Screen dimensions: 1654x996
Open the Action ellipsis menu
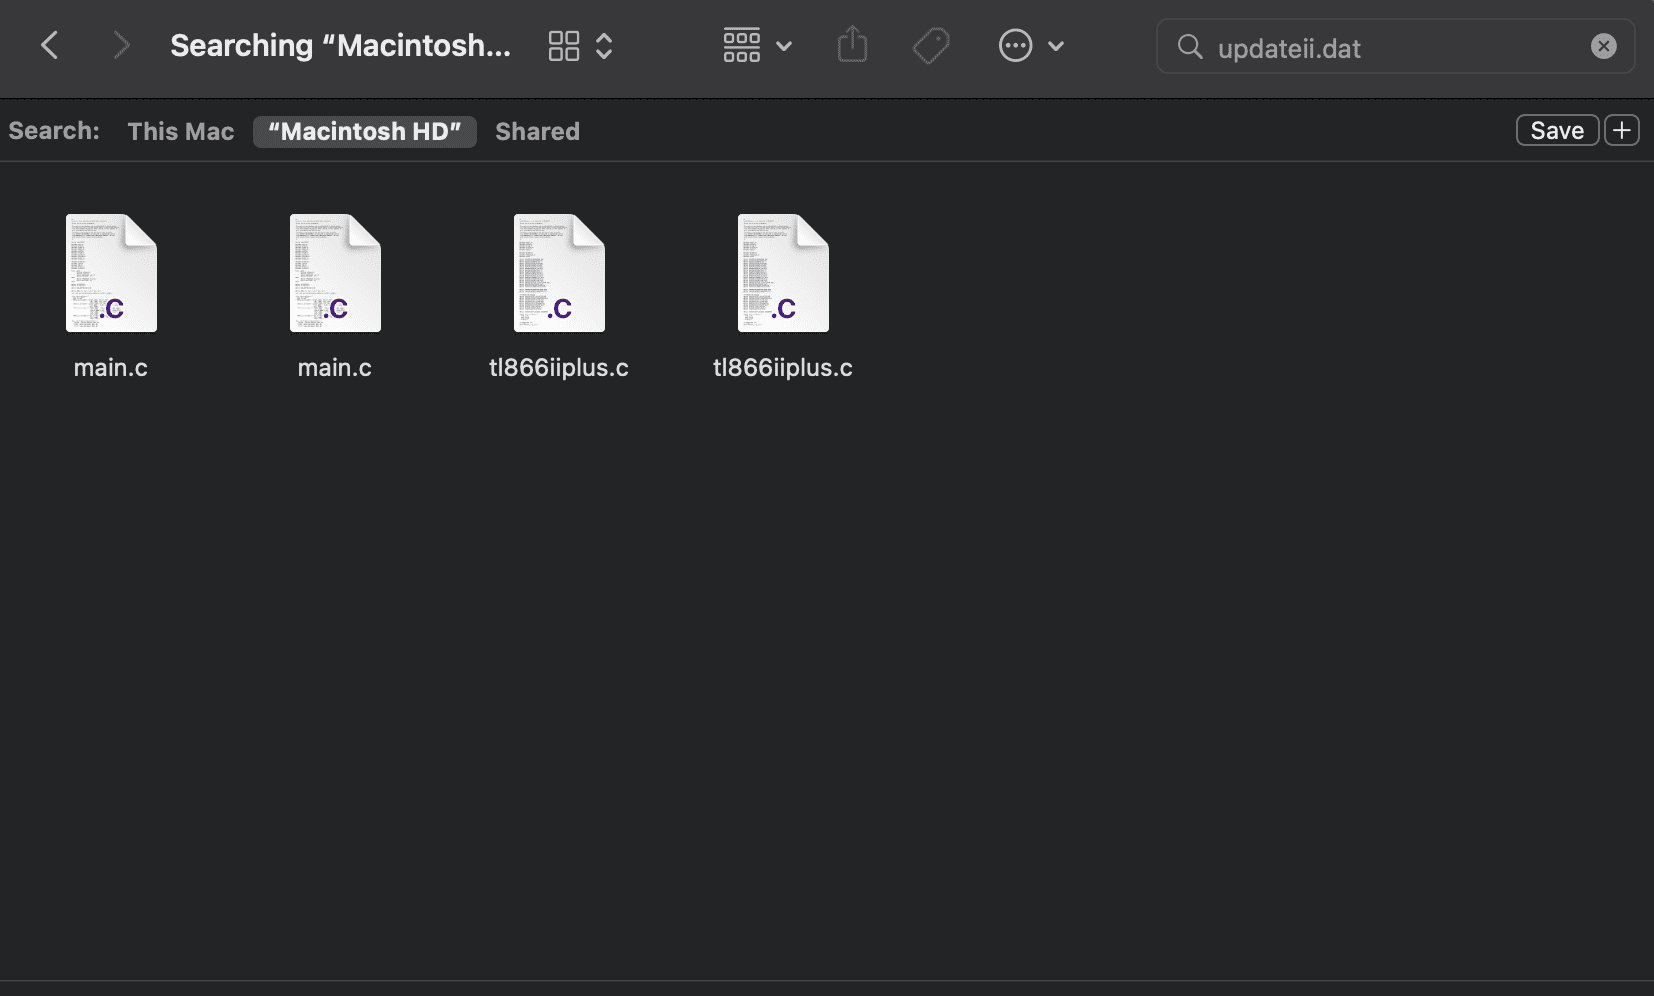pos(1031,46)
